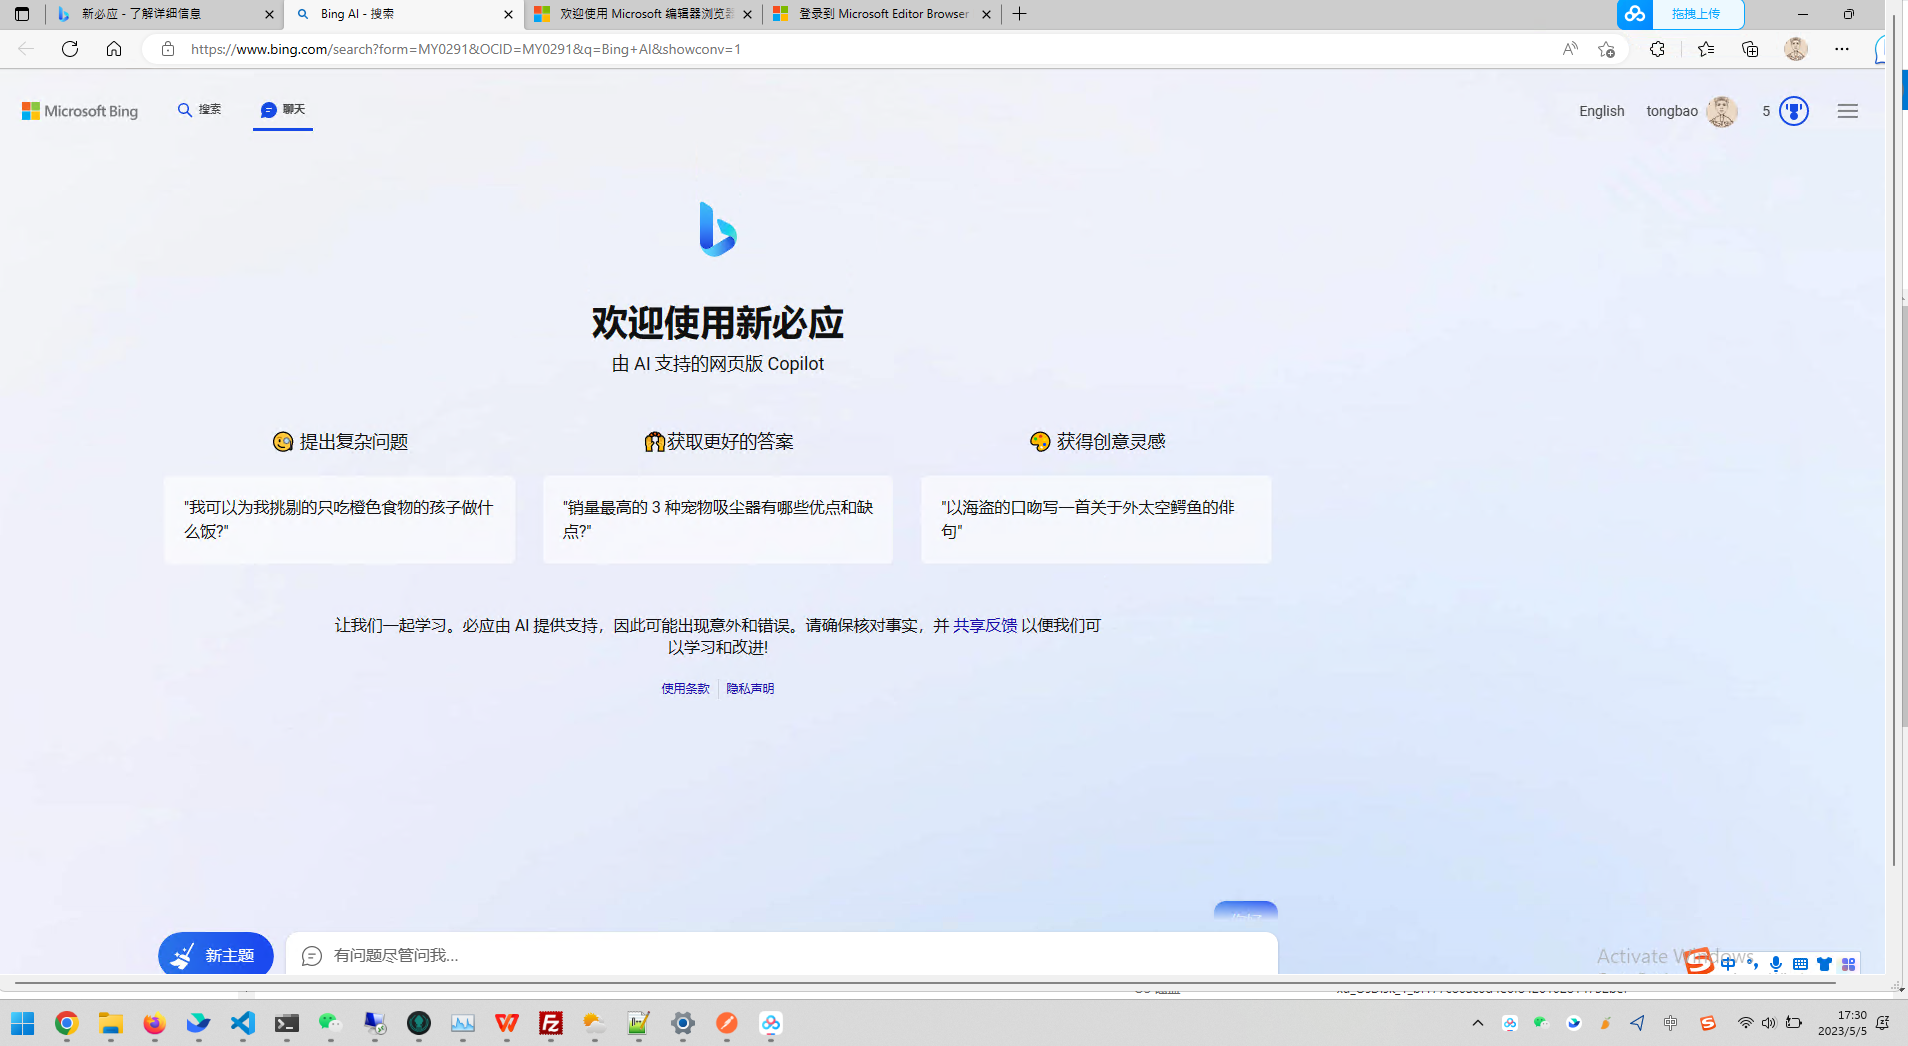Open the browser Settings and more menu
Viewport: 1908px width, 1046px height.
pyautogui.click(x=1843, y=48)
